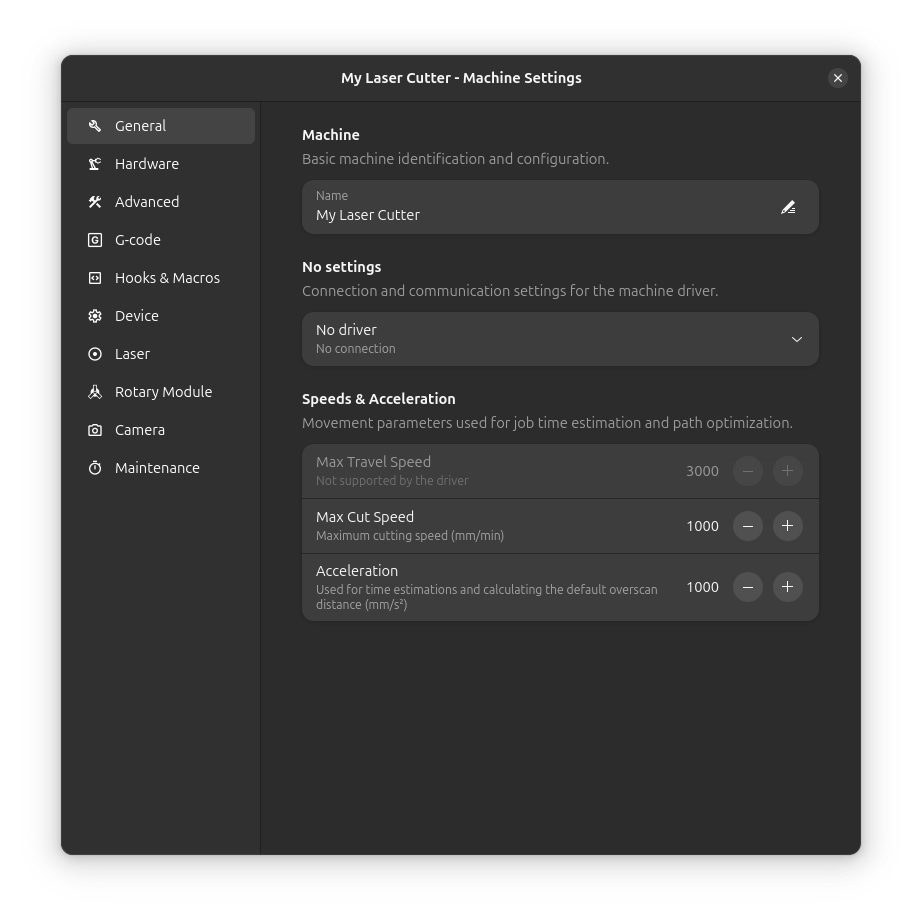The height and width of the screenshot is (922, 922).
Task: Open Camera settings via its camera icon
Action: pos(94,429)
